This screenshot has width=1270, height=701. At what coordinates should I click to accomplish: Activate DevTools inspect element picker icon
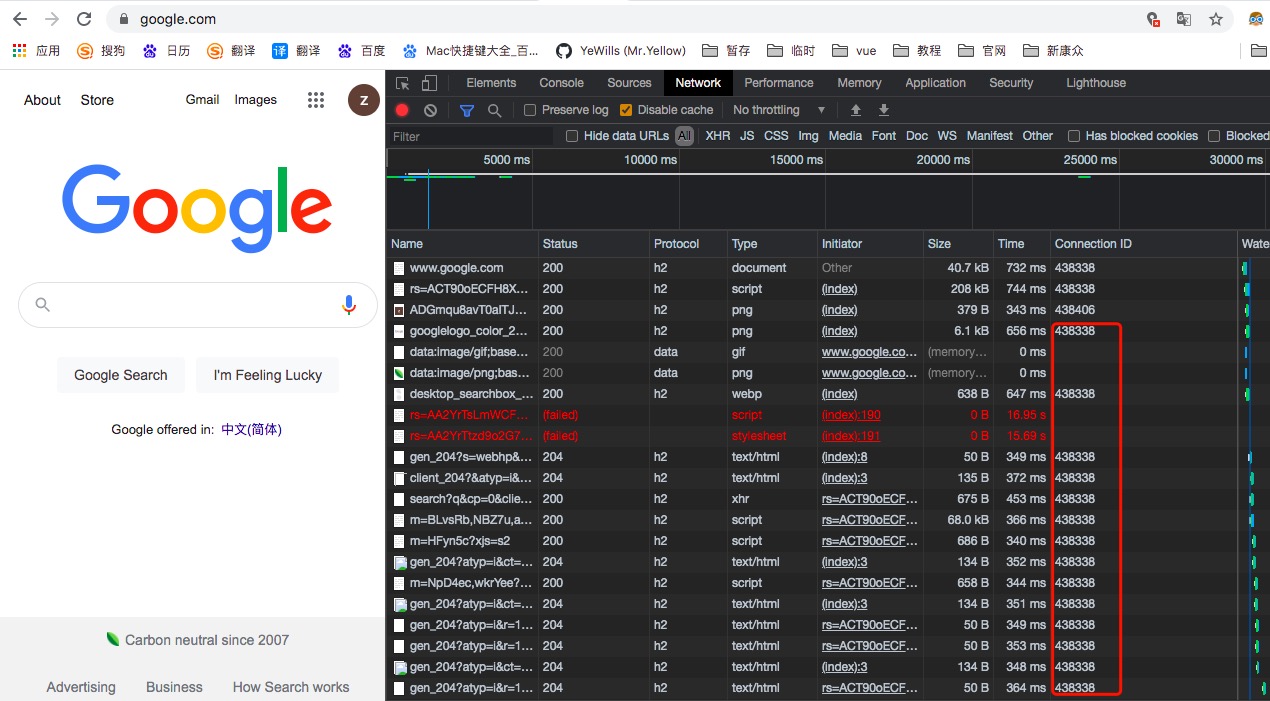(402, 83)
